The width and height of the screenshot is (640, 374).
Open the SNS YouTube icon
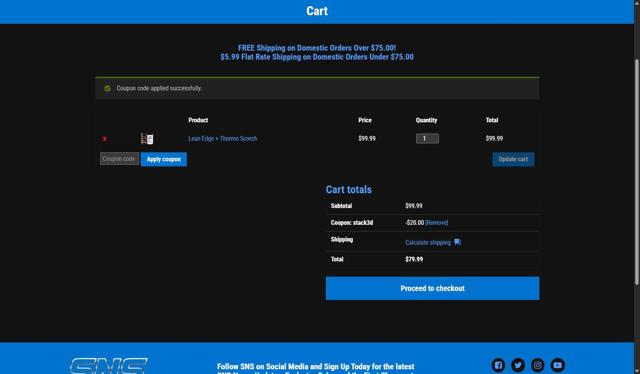coord(558,365)
